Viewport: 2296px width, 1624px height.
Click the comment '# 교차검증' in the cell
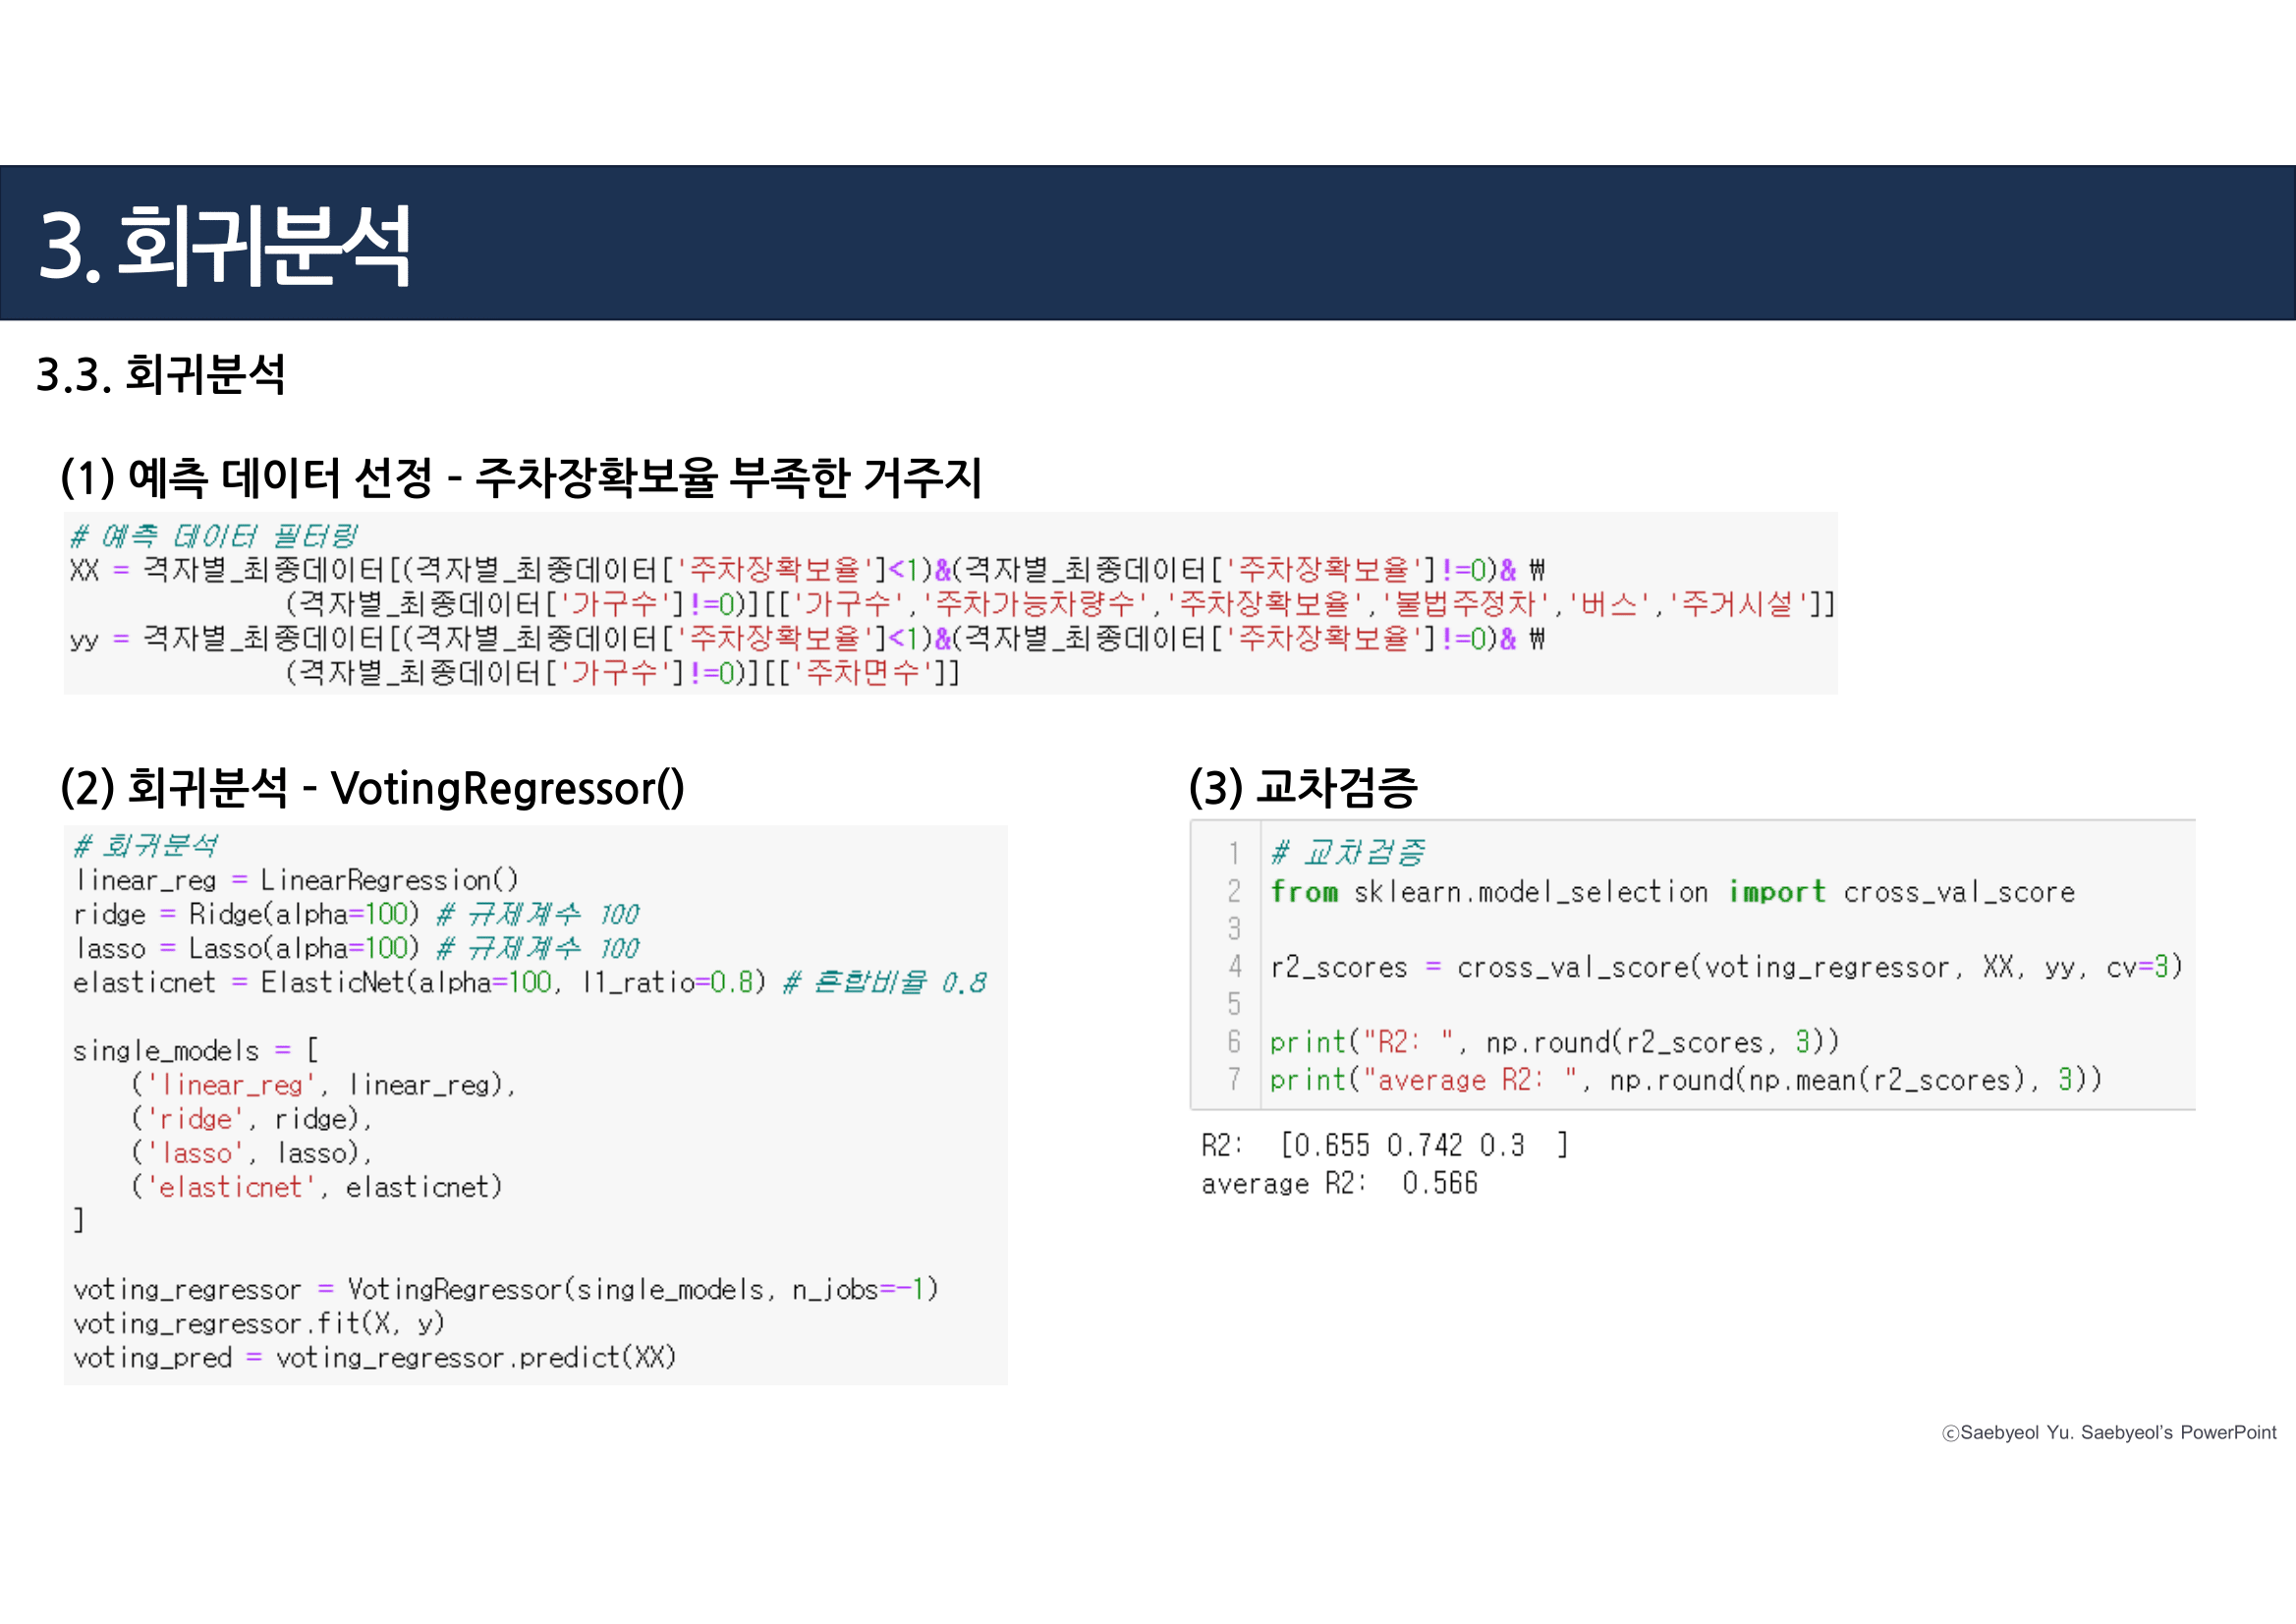(x=1348, y=853)
